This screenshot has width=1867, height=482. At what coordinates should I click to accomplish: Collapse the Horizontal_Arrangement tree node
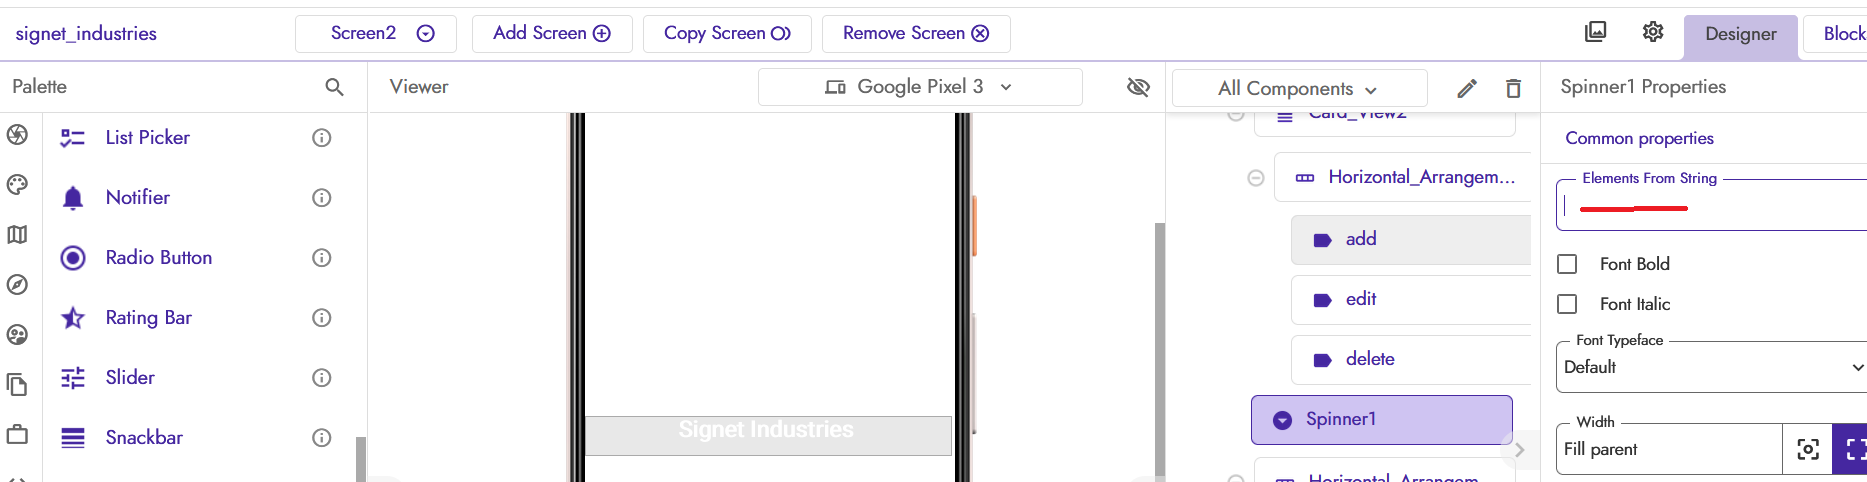click(x=1256, y=178)
